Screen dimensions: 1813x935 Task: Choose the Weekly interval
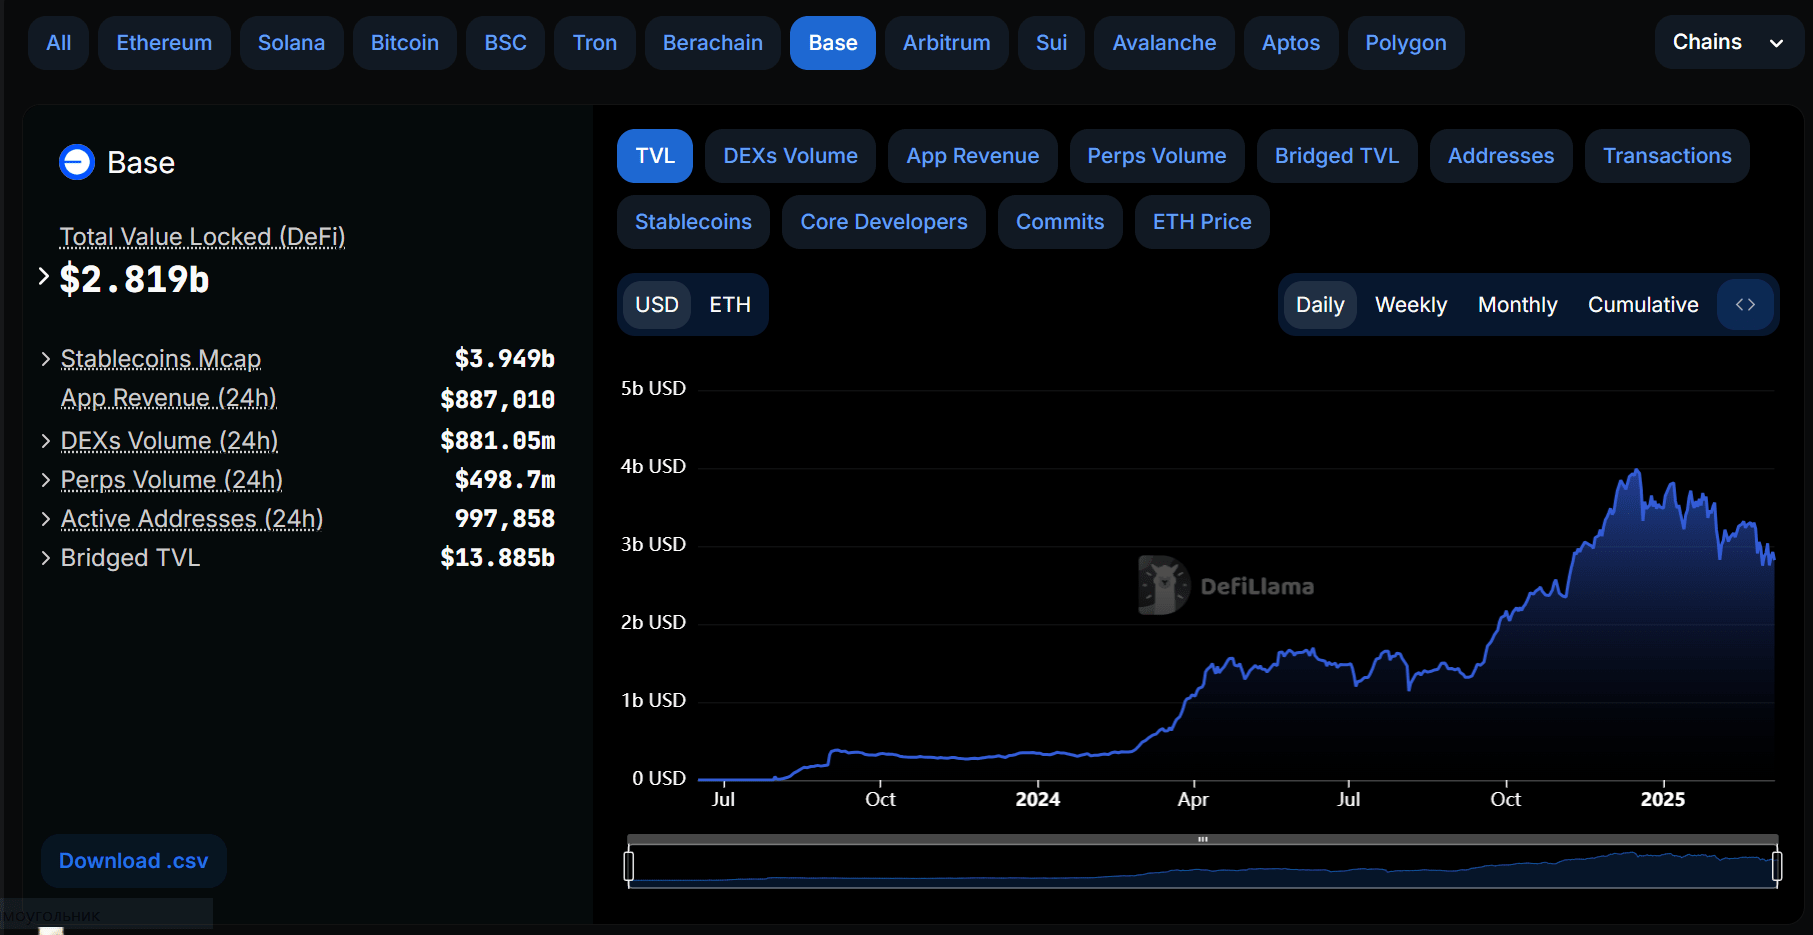(1411, 305)
